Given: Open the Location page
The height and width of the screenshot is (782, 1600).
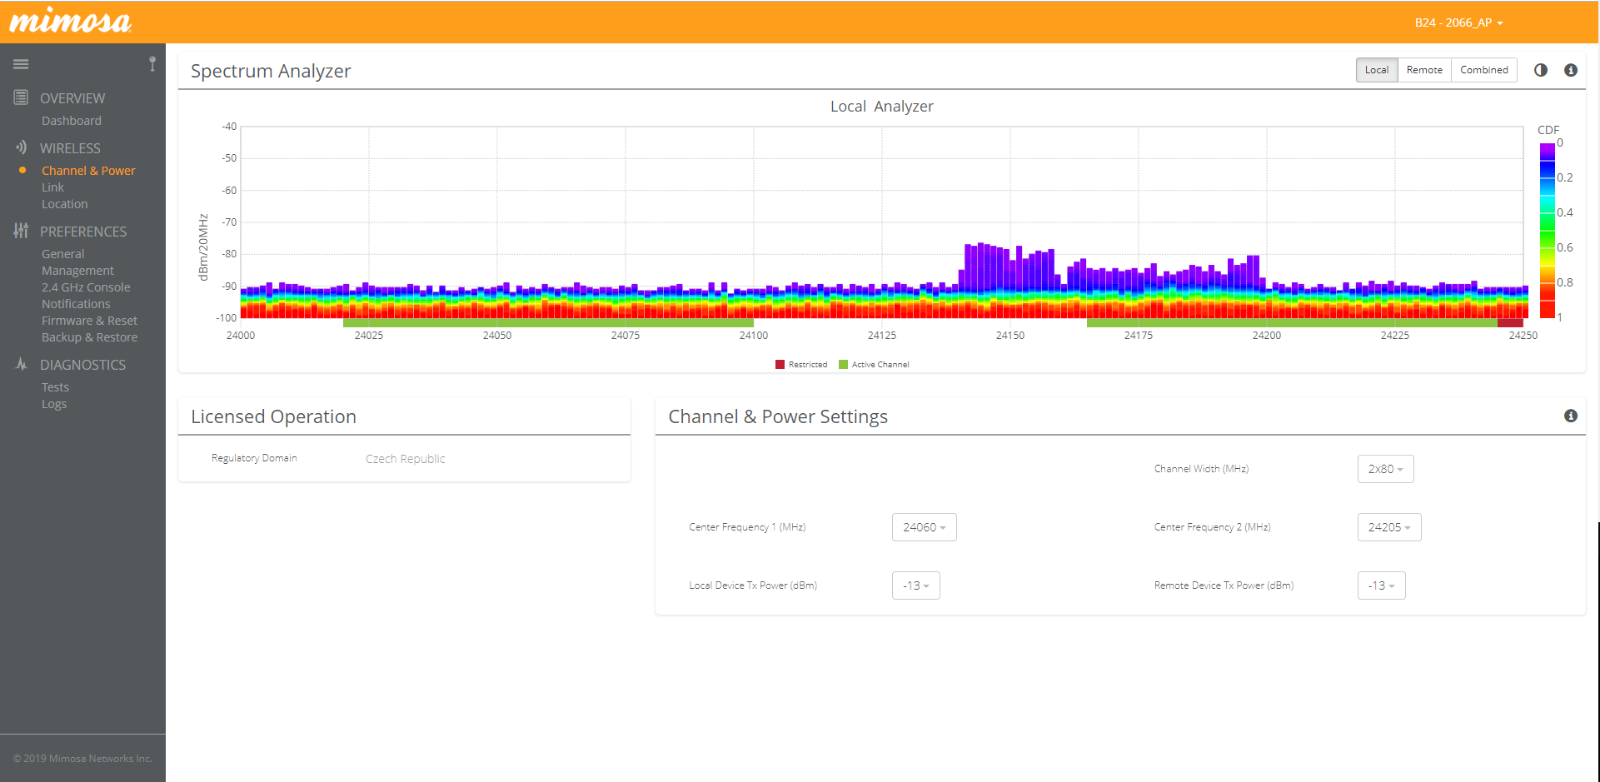Looking at the screenshot, I should tap(65, 204).
